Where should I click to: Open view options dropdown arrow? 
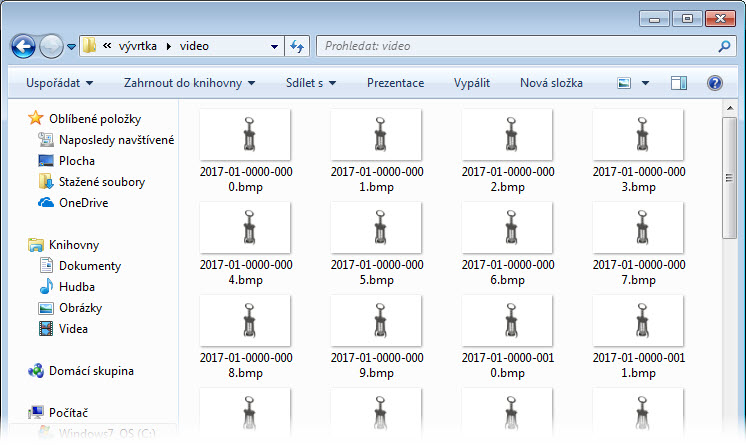point(645,83)
